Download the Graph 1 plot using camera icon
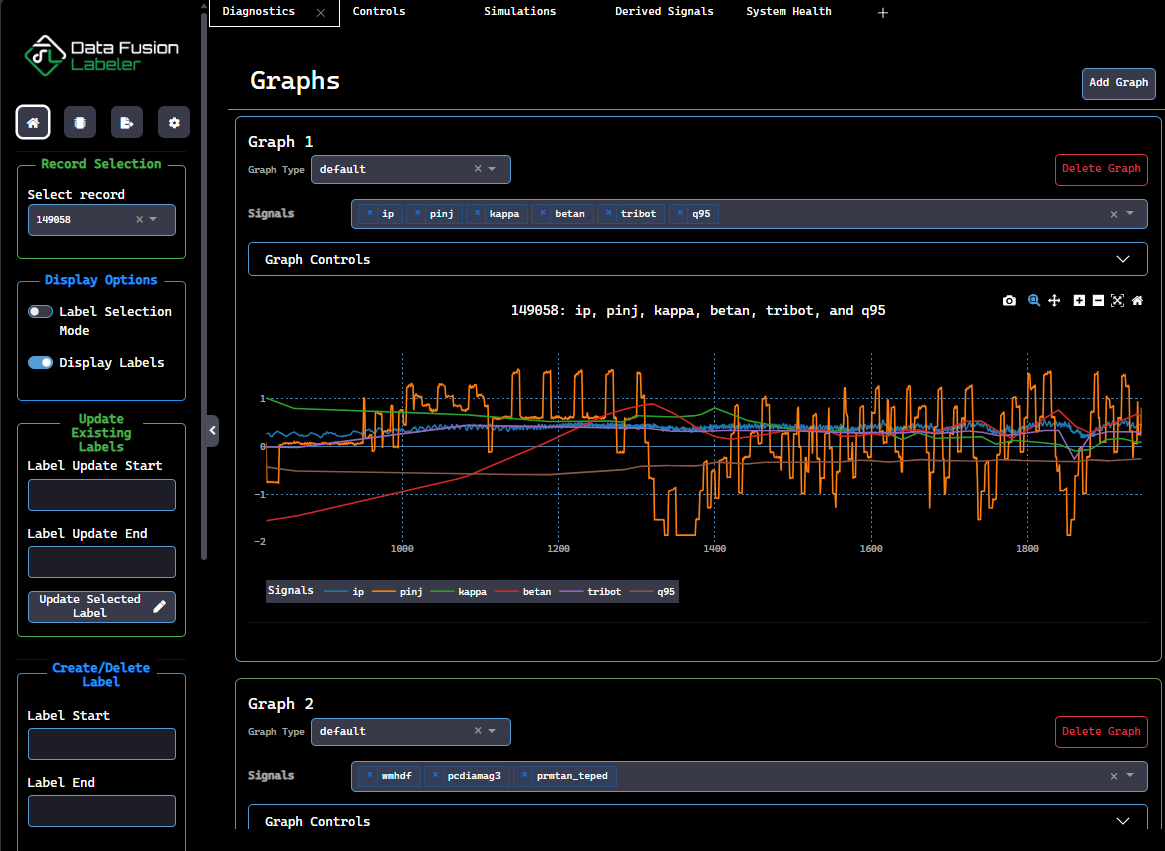The height and width of the screenshot is (851, 1165). pos(1009,301)
